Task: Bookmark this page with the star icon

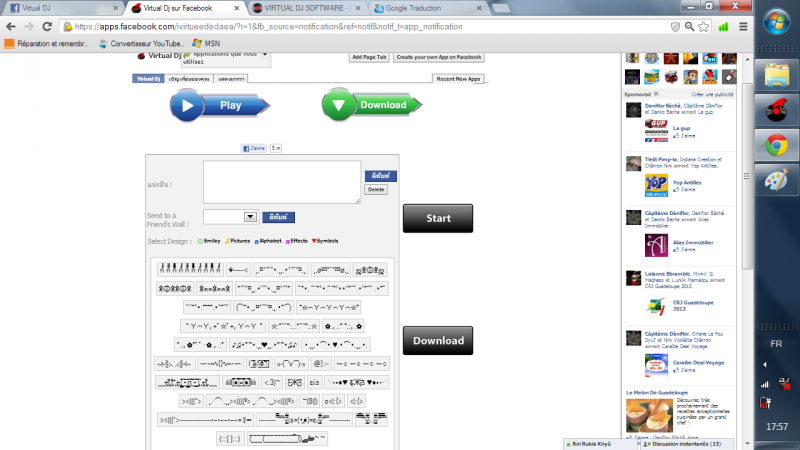Action: point(704,27)
